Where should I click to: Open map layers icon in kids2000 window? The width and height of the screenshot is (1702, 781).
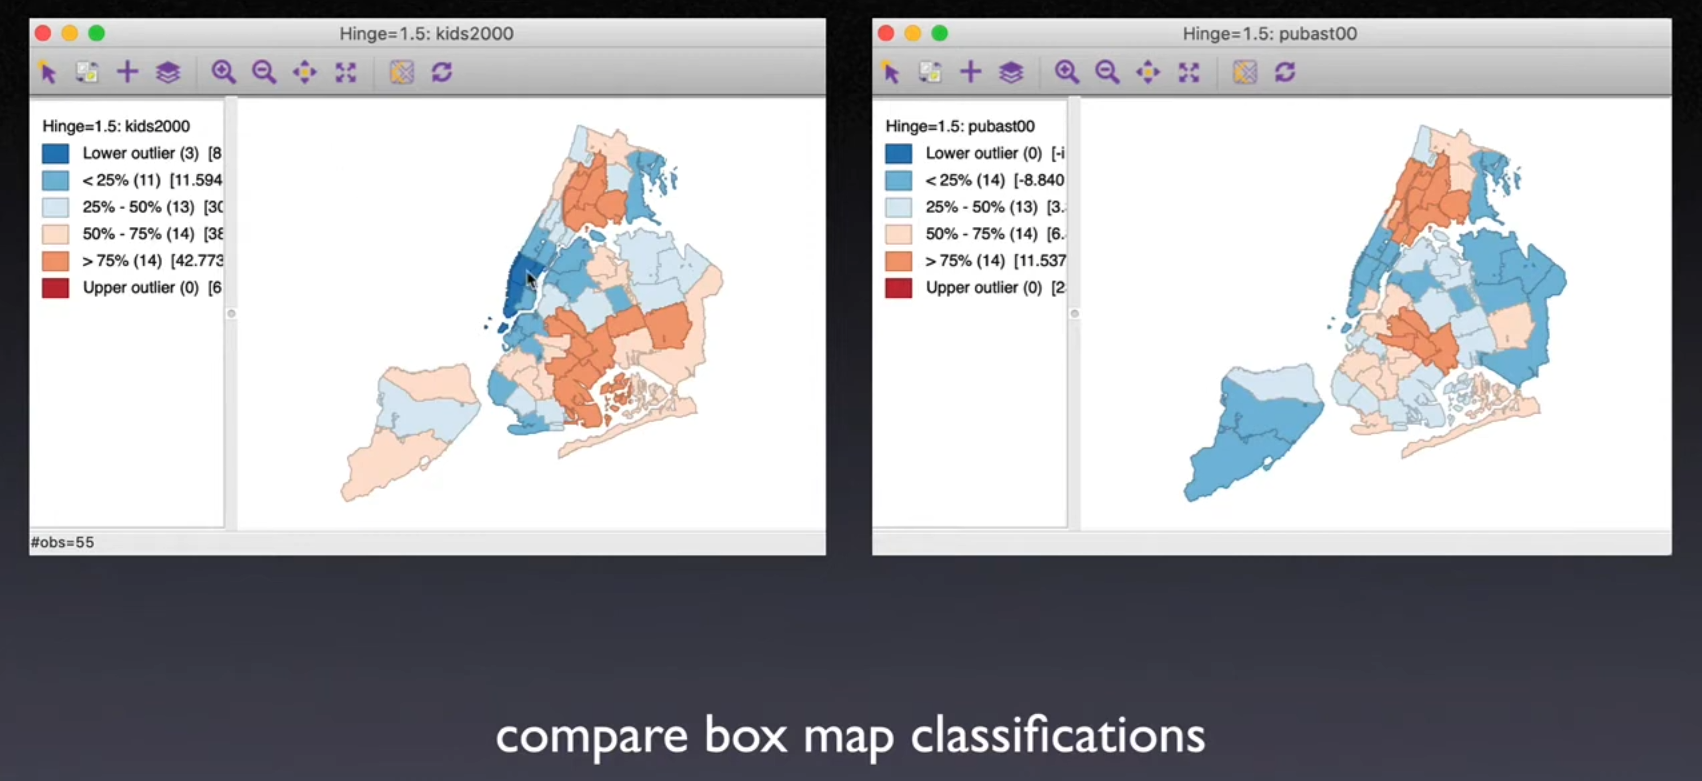click(x=168, y=72)
